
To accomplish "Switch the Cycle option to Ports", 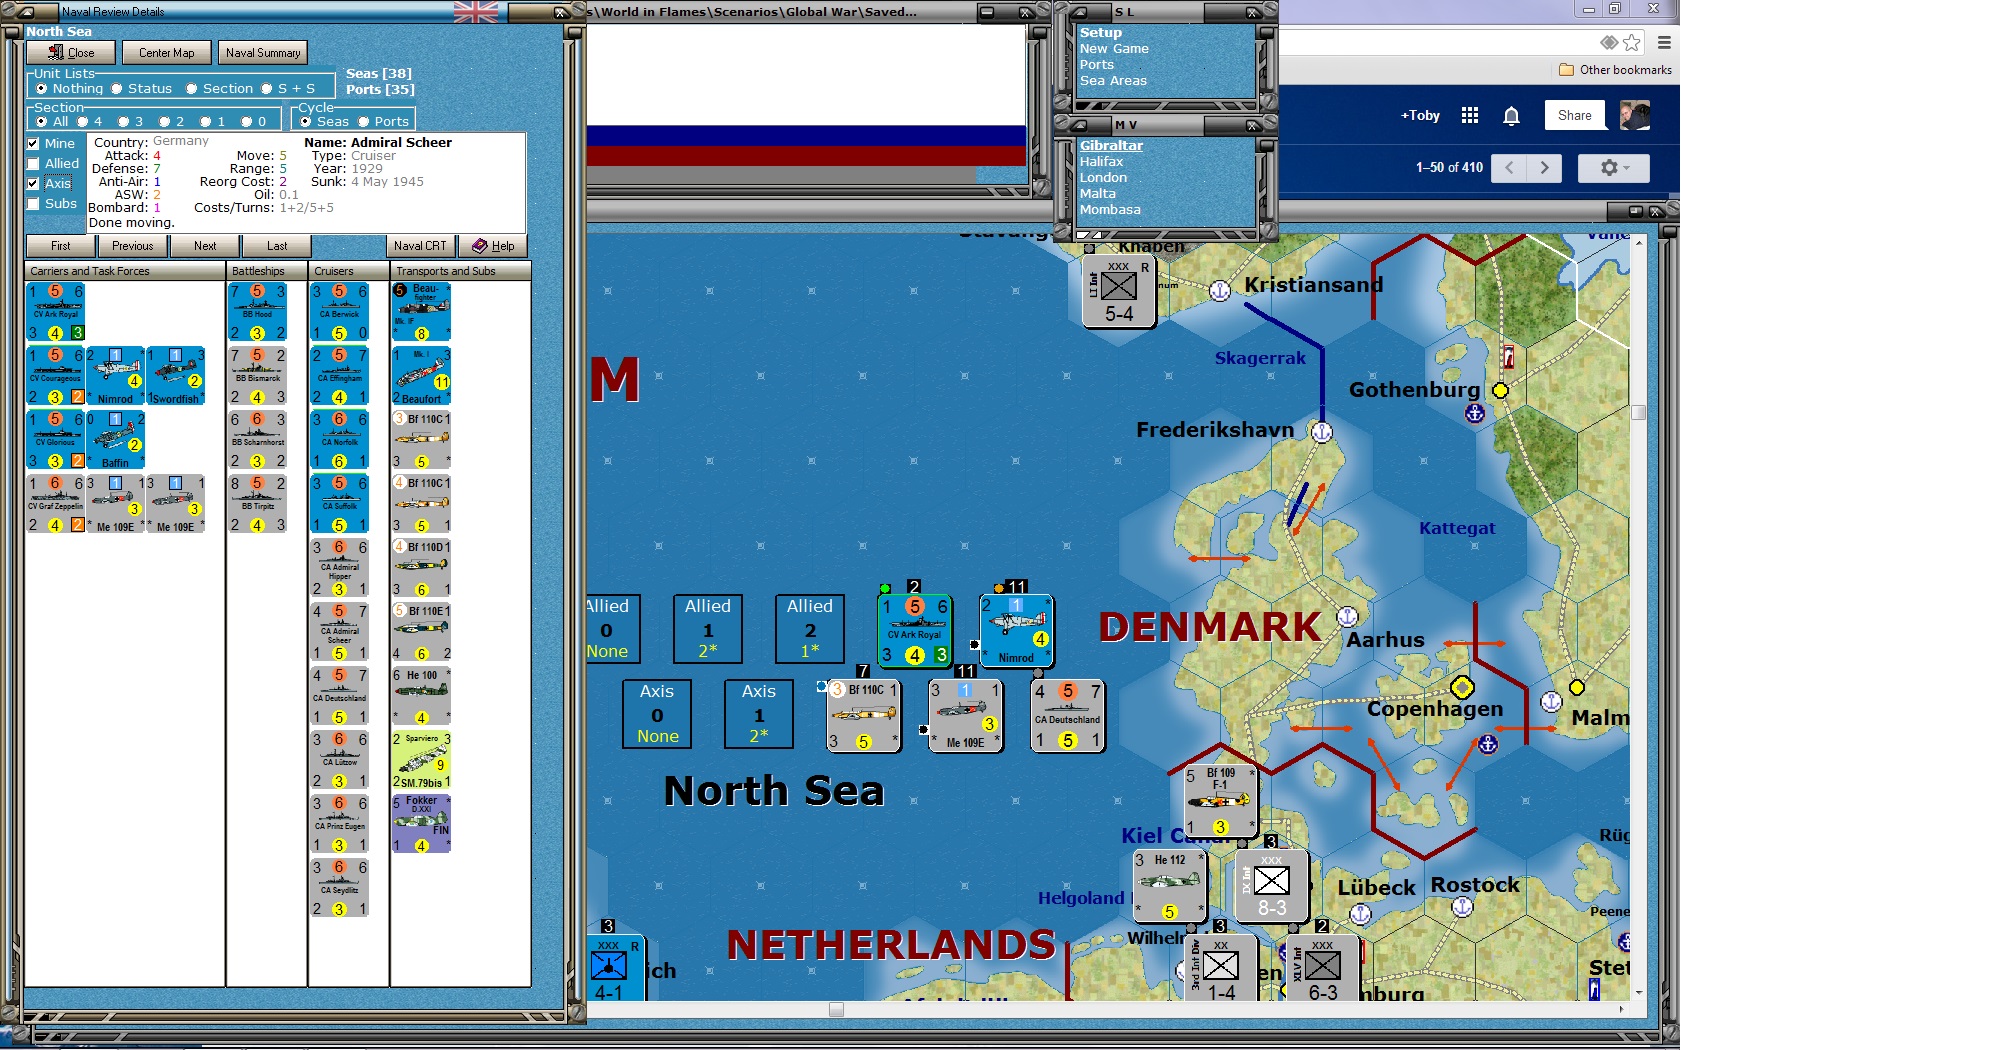I will [x=364, y=122].
